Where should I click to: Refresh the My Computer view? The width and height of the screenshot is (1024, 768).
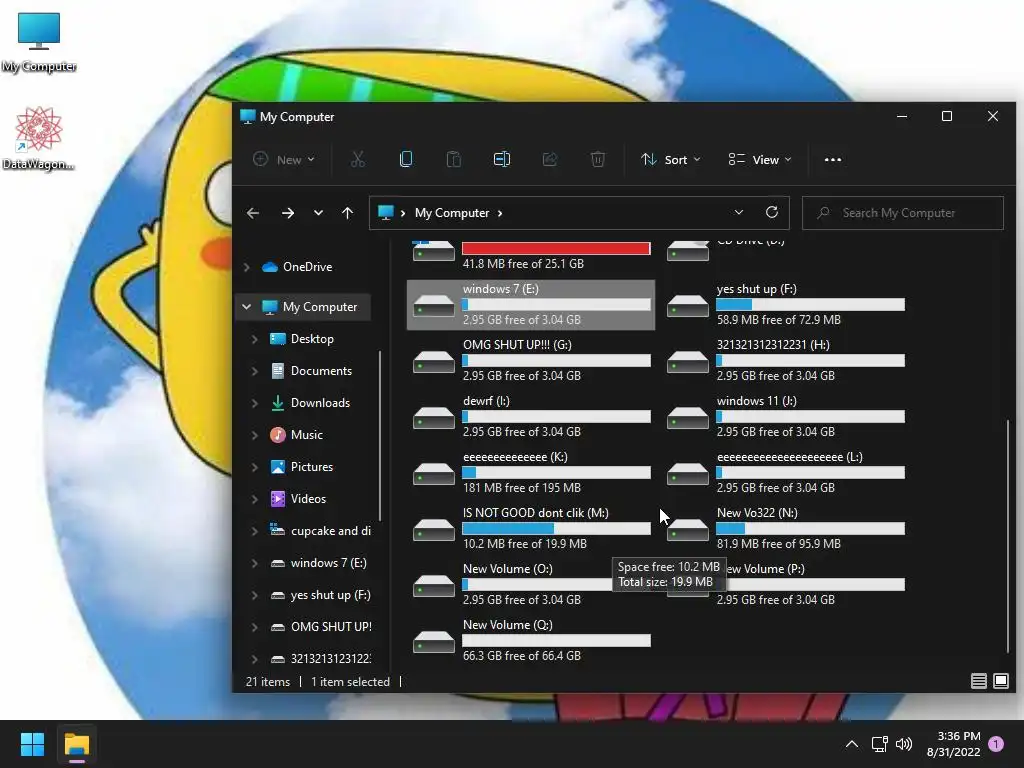771,212
